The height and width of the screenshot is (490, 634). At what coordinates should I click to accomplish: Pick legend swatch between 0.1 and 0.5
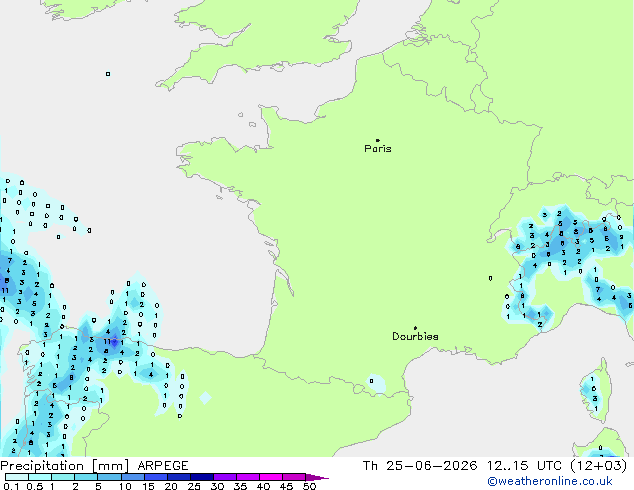tap(17, 477)
